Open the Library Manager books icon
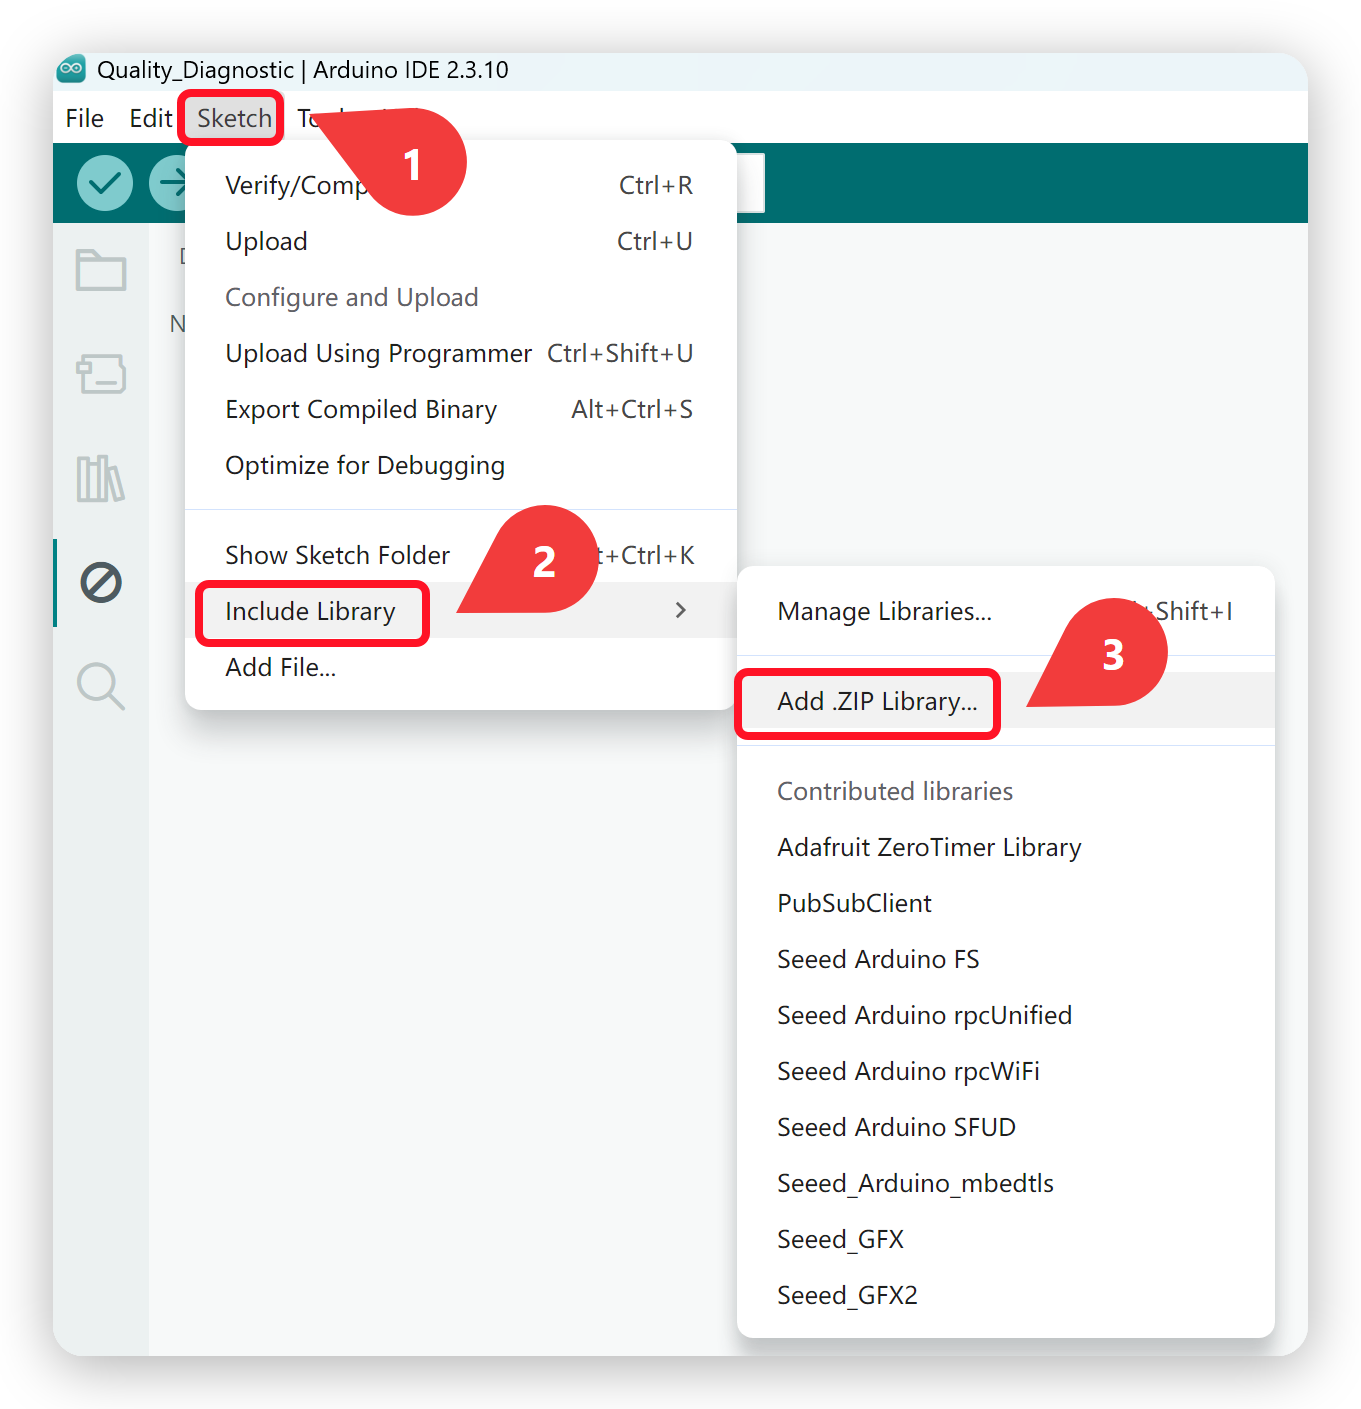 click(101, 478)
